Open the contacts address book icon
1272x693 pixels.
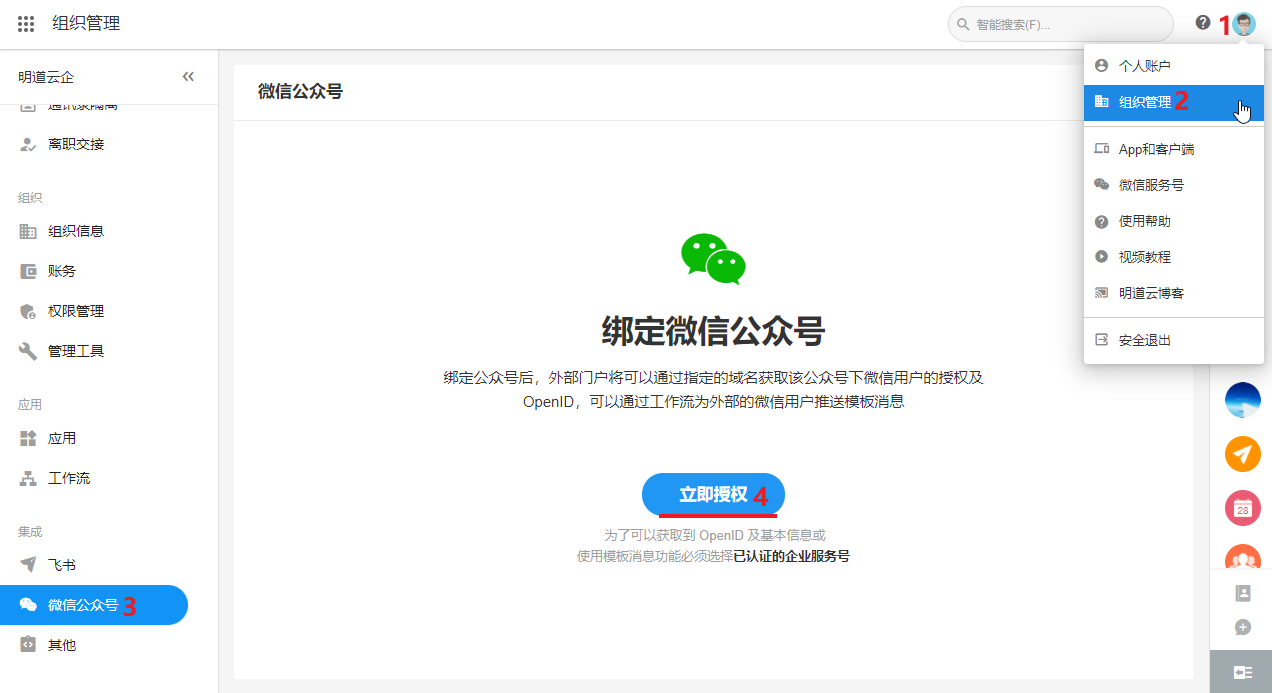point(1243,593)
